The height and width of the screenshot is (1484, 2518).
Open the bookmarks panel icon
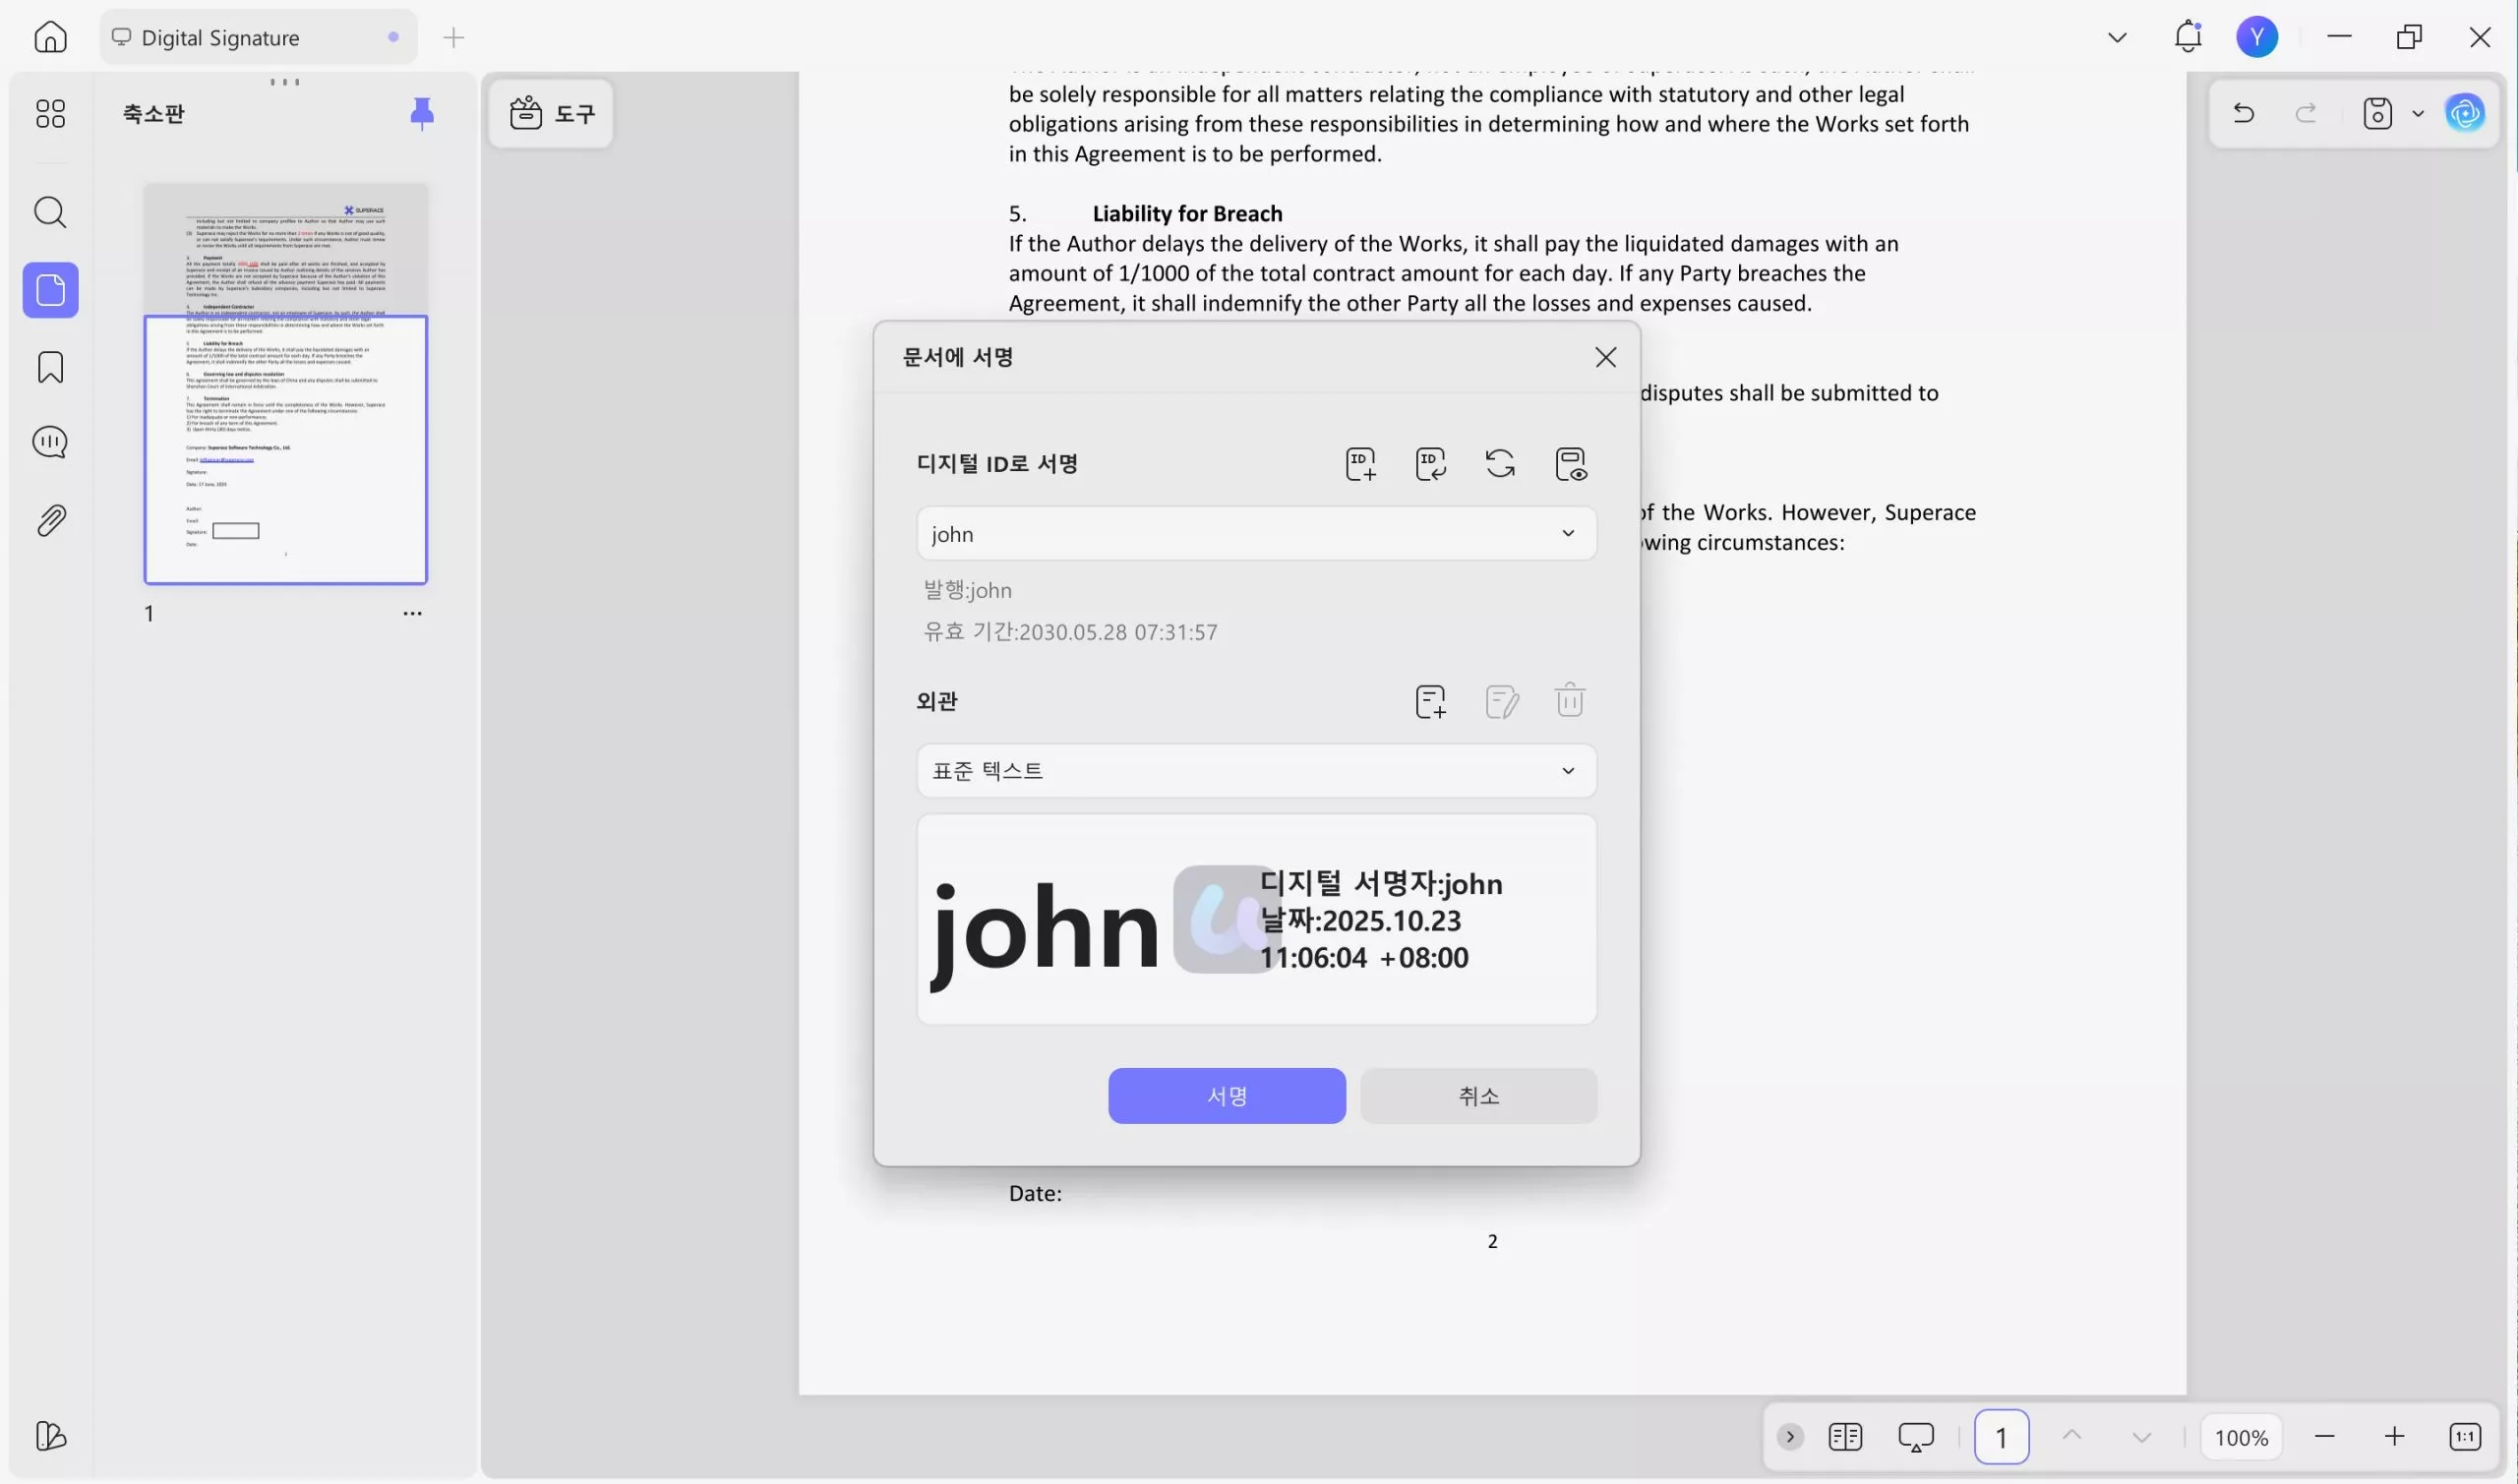[x=50, y=367]
